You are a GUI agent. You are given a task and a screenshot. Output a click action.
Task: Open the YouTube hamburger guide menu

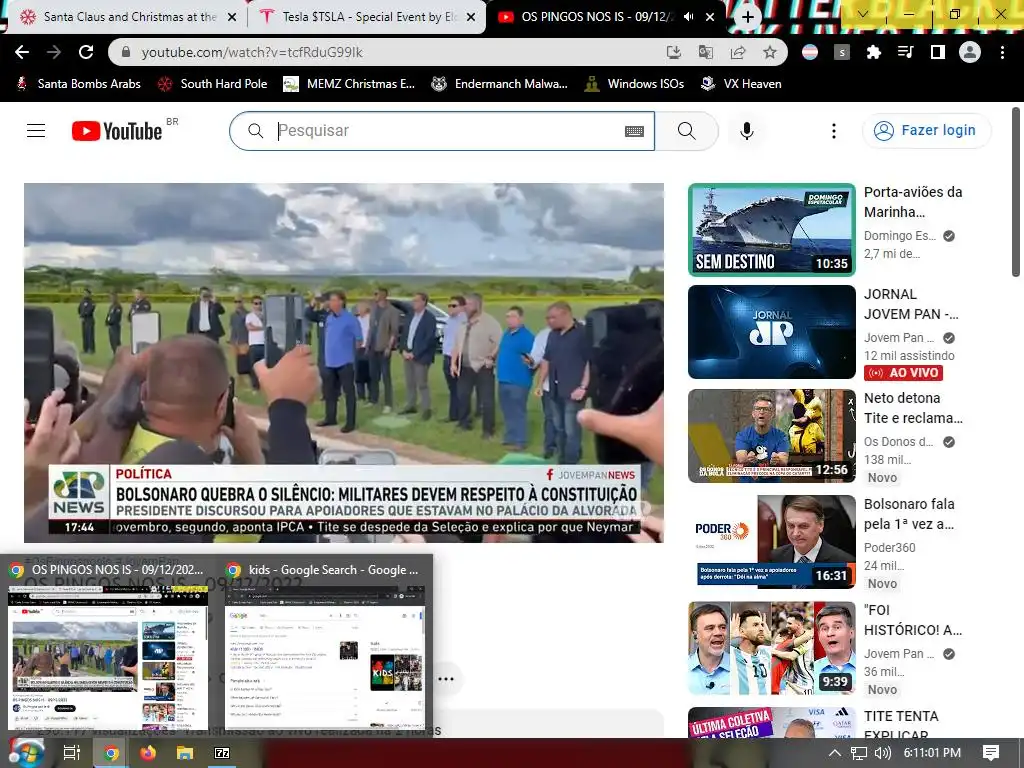click(x=36, y=131)
